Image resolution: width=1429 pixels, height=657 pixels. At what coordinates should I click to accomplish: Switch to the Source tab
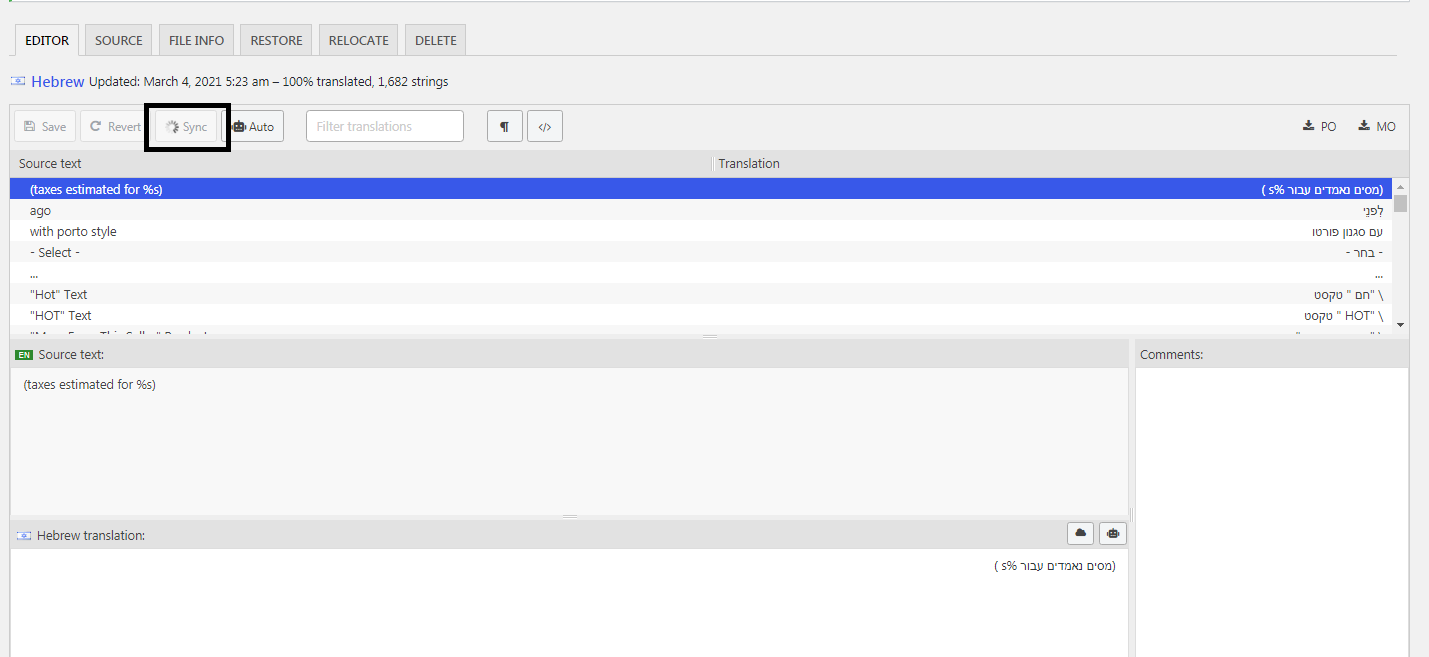coord(119,40)
